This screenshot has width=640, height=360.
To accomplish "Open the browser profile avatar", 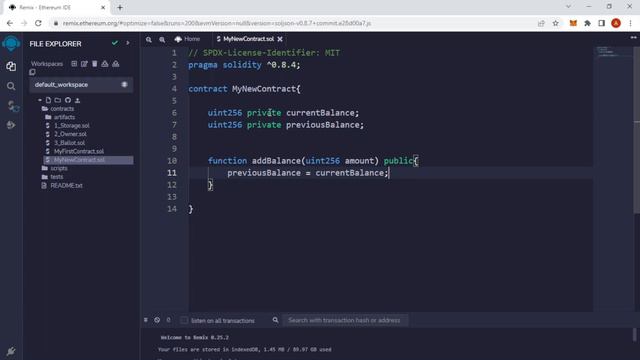I will pos(616,23).
